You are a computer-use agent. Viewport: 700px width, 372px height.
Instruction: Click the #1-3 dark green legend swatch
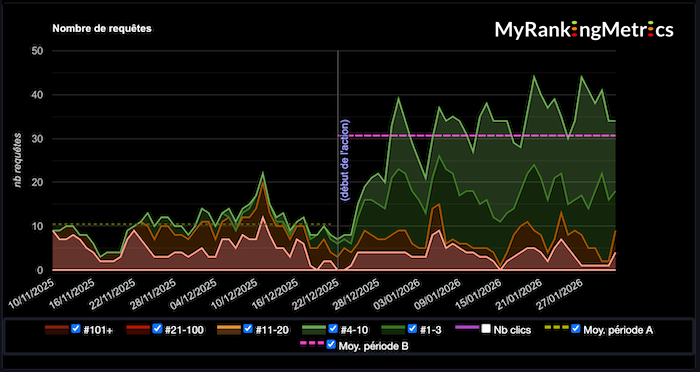pyautogui.click(x=393, y=330)
